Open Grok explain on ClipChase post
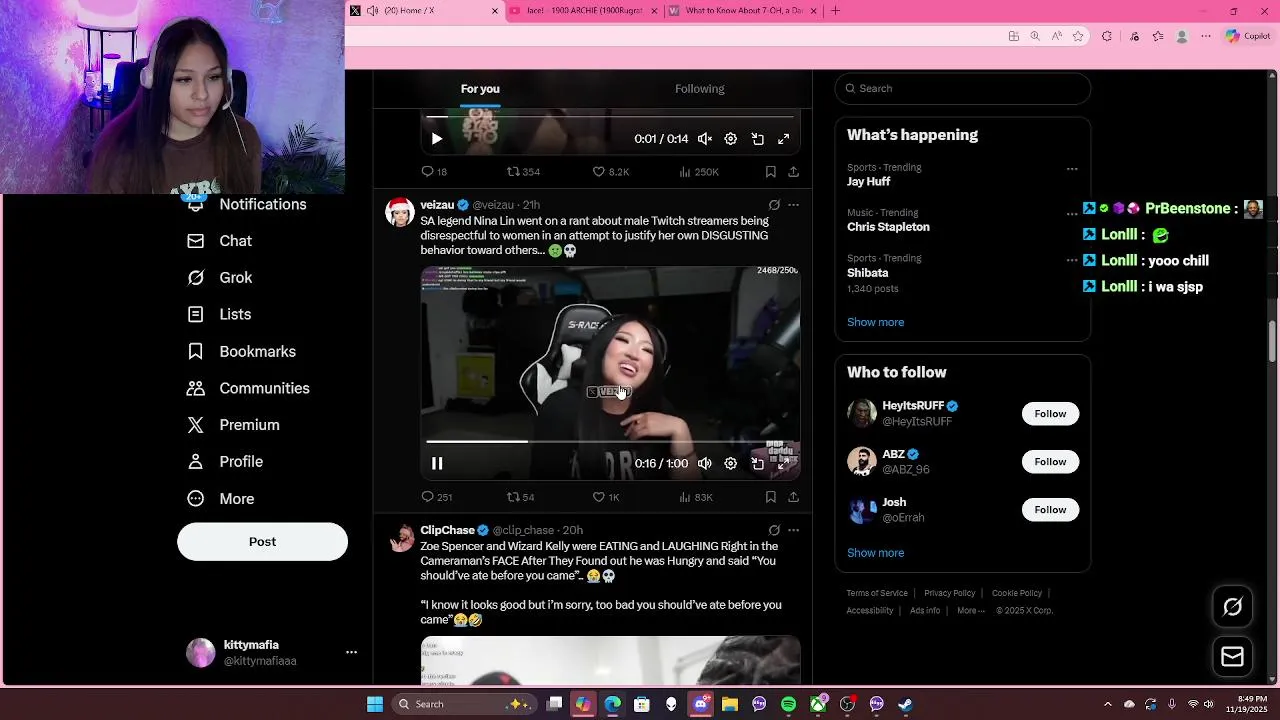Screen dimensions: 1280x720 (774, 530)
